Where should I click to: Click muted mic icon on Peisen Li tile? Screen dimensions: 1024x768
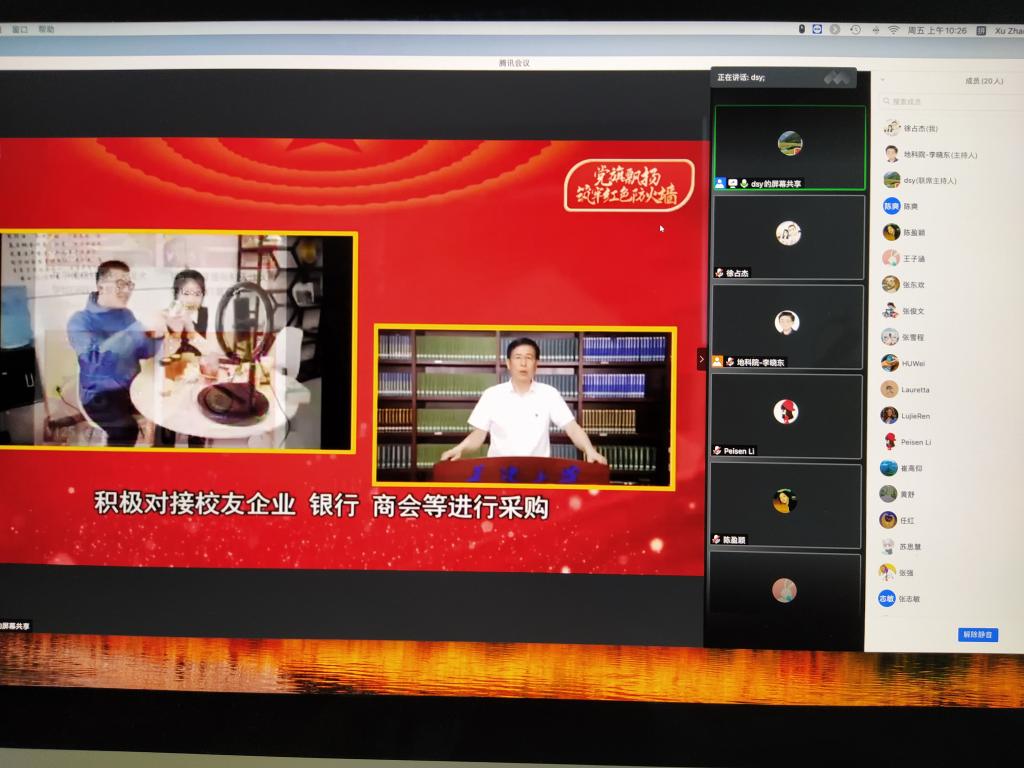pos(718,451)
